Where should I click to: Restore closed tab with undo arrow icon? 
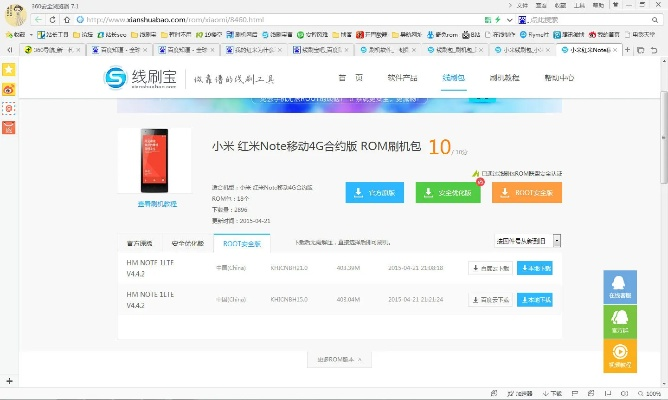tap(654, 50)
